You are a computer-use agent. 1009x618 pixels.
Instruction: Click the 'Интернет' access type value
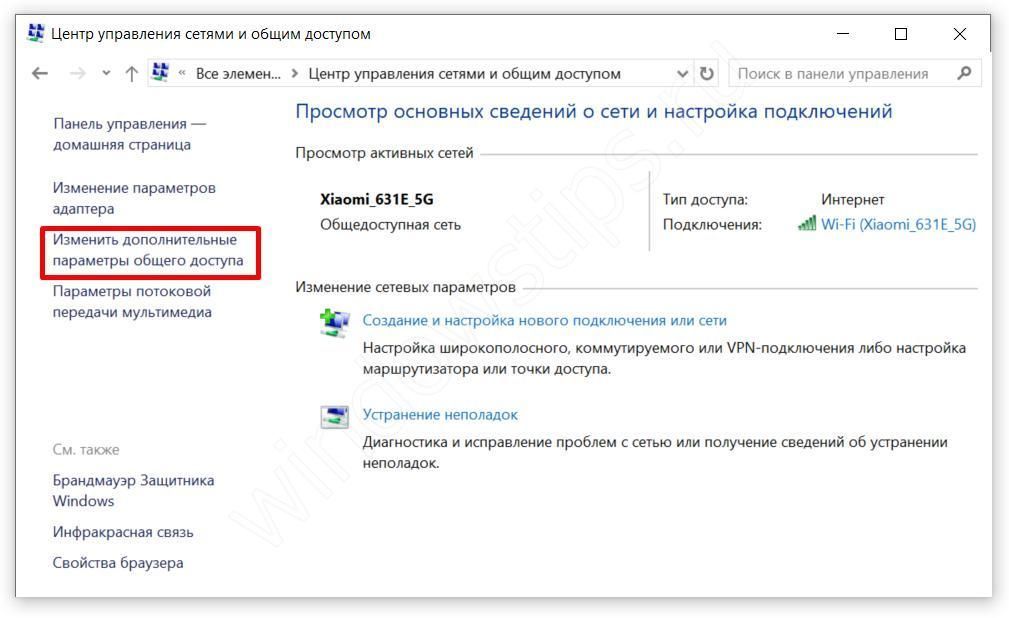[x=853, y=200]
